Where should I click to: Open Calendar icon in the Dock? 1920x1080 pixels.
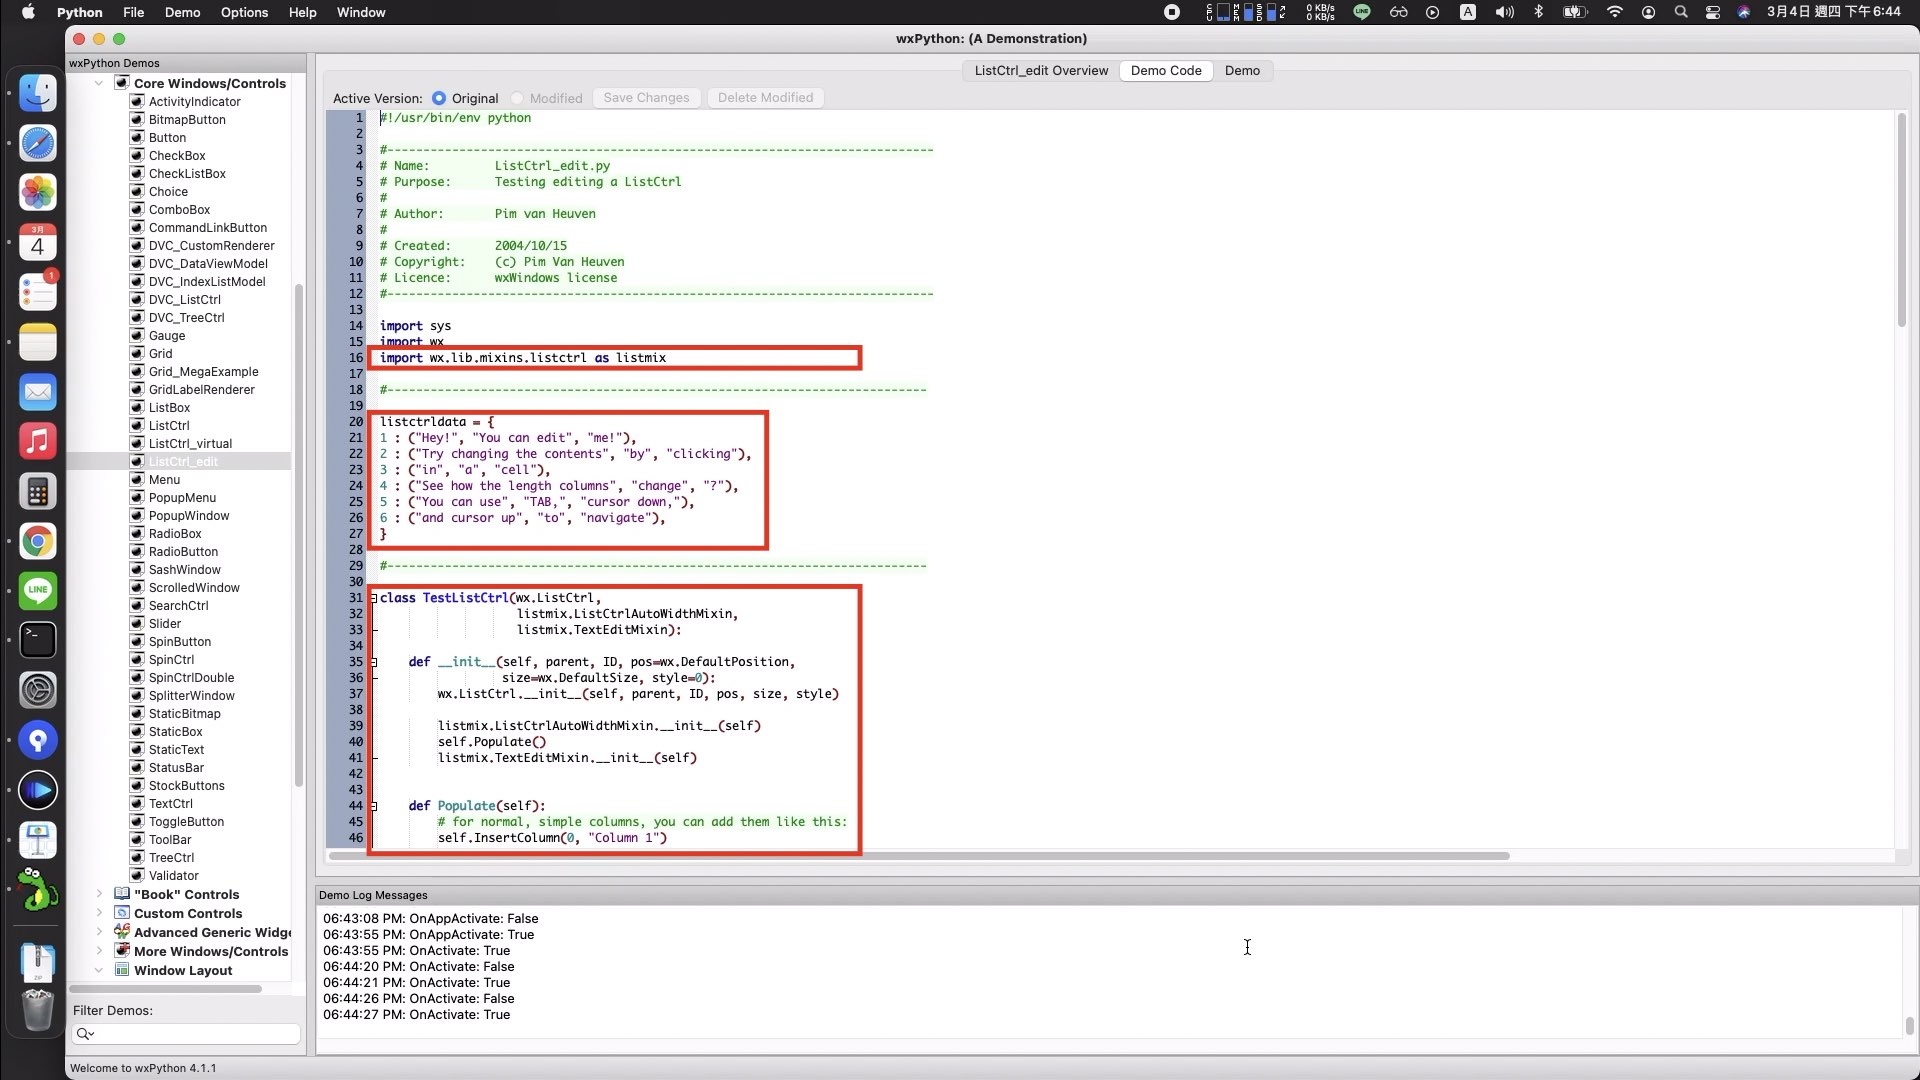tap(38, 242)
